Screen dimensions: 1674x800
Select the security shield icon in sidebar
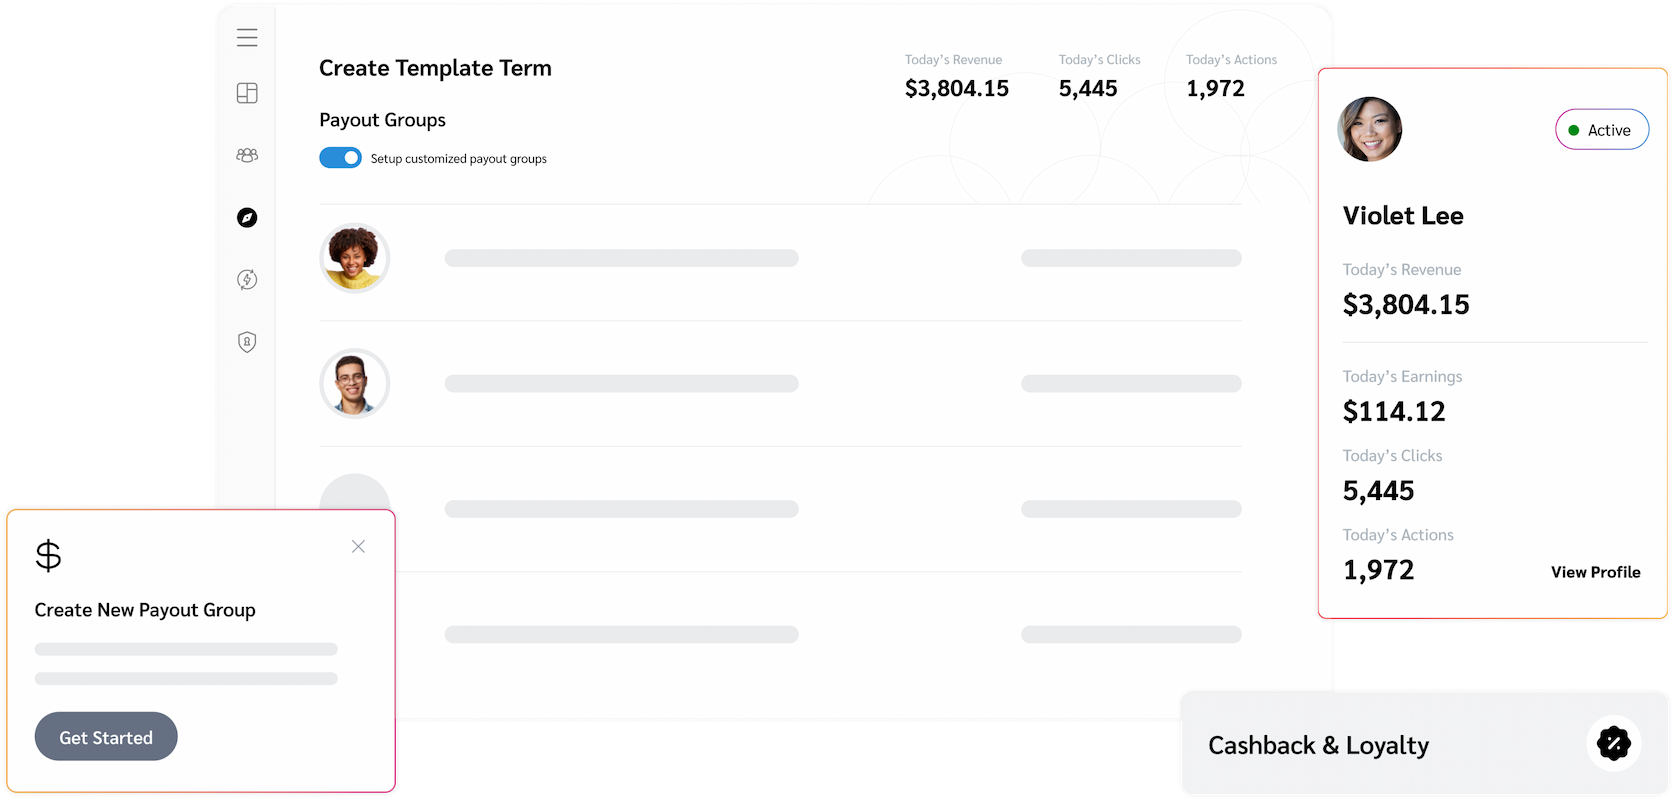pos(246,341)
